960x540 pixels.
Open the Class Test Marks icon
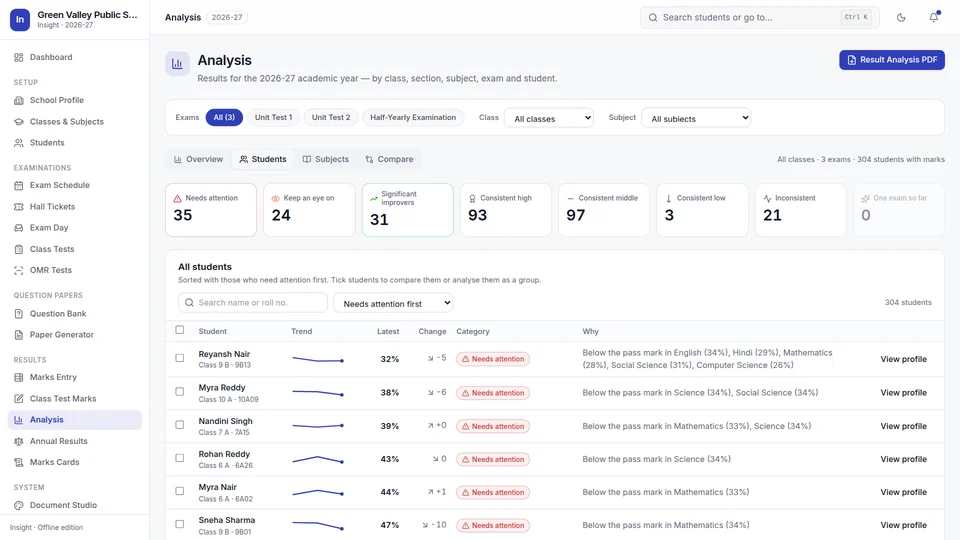coord(18,399)
